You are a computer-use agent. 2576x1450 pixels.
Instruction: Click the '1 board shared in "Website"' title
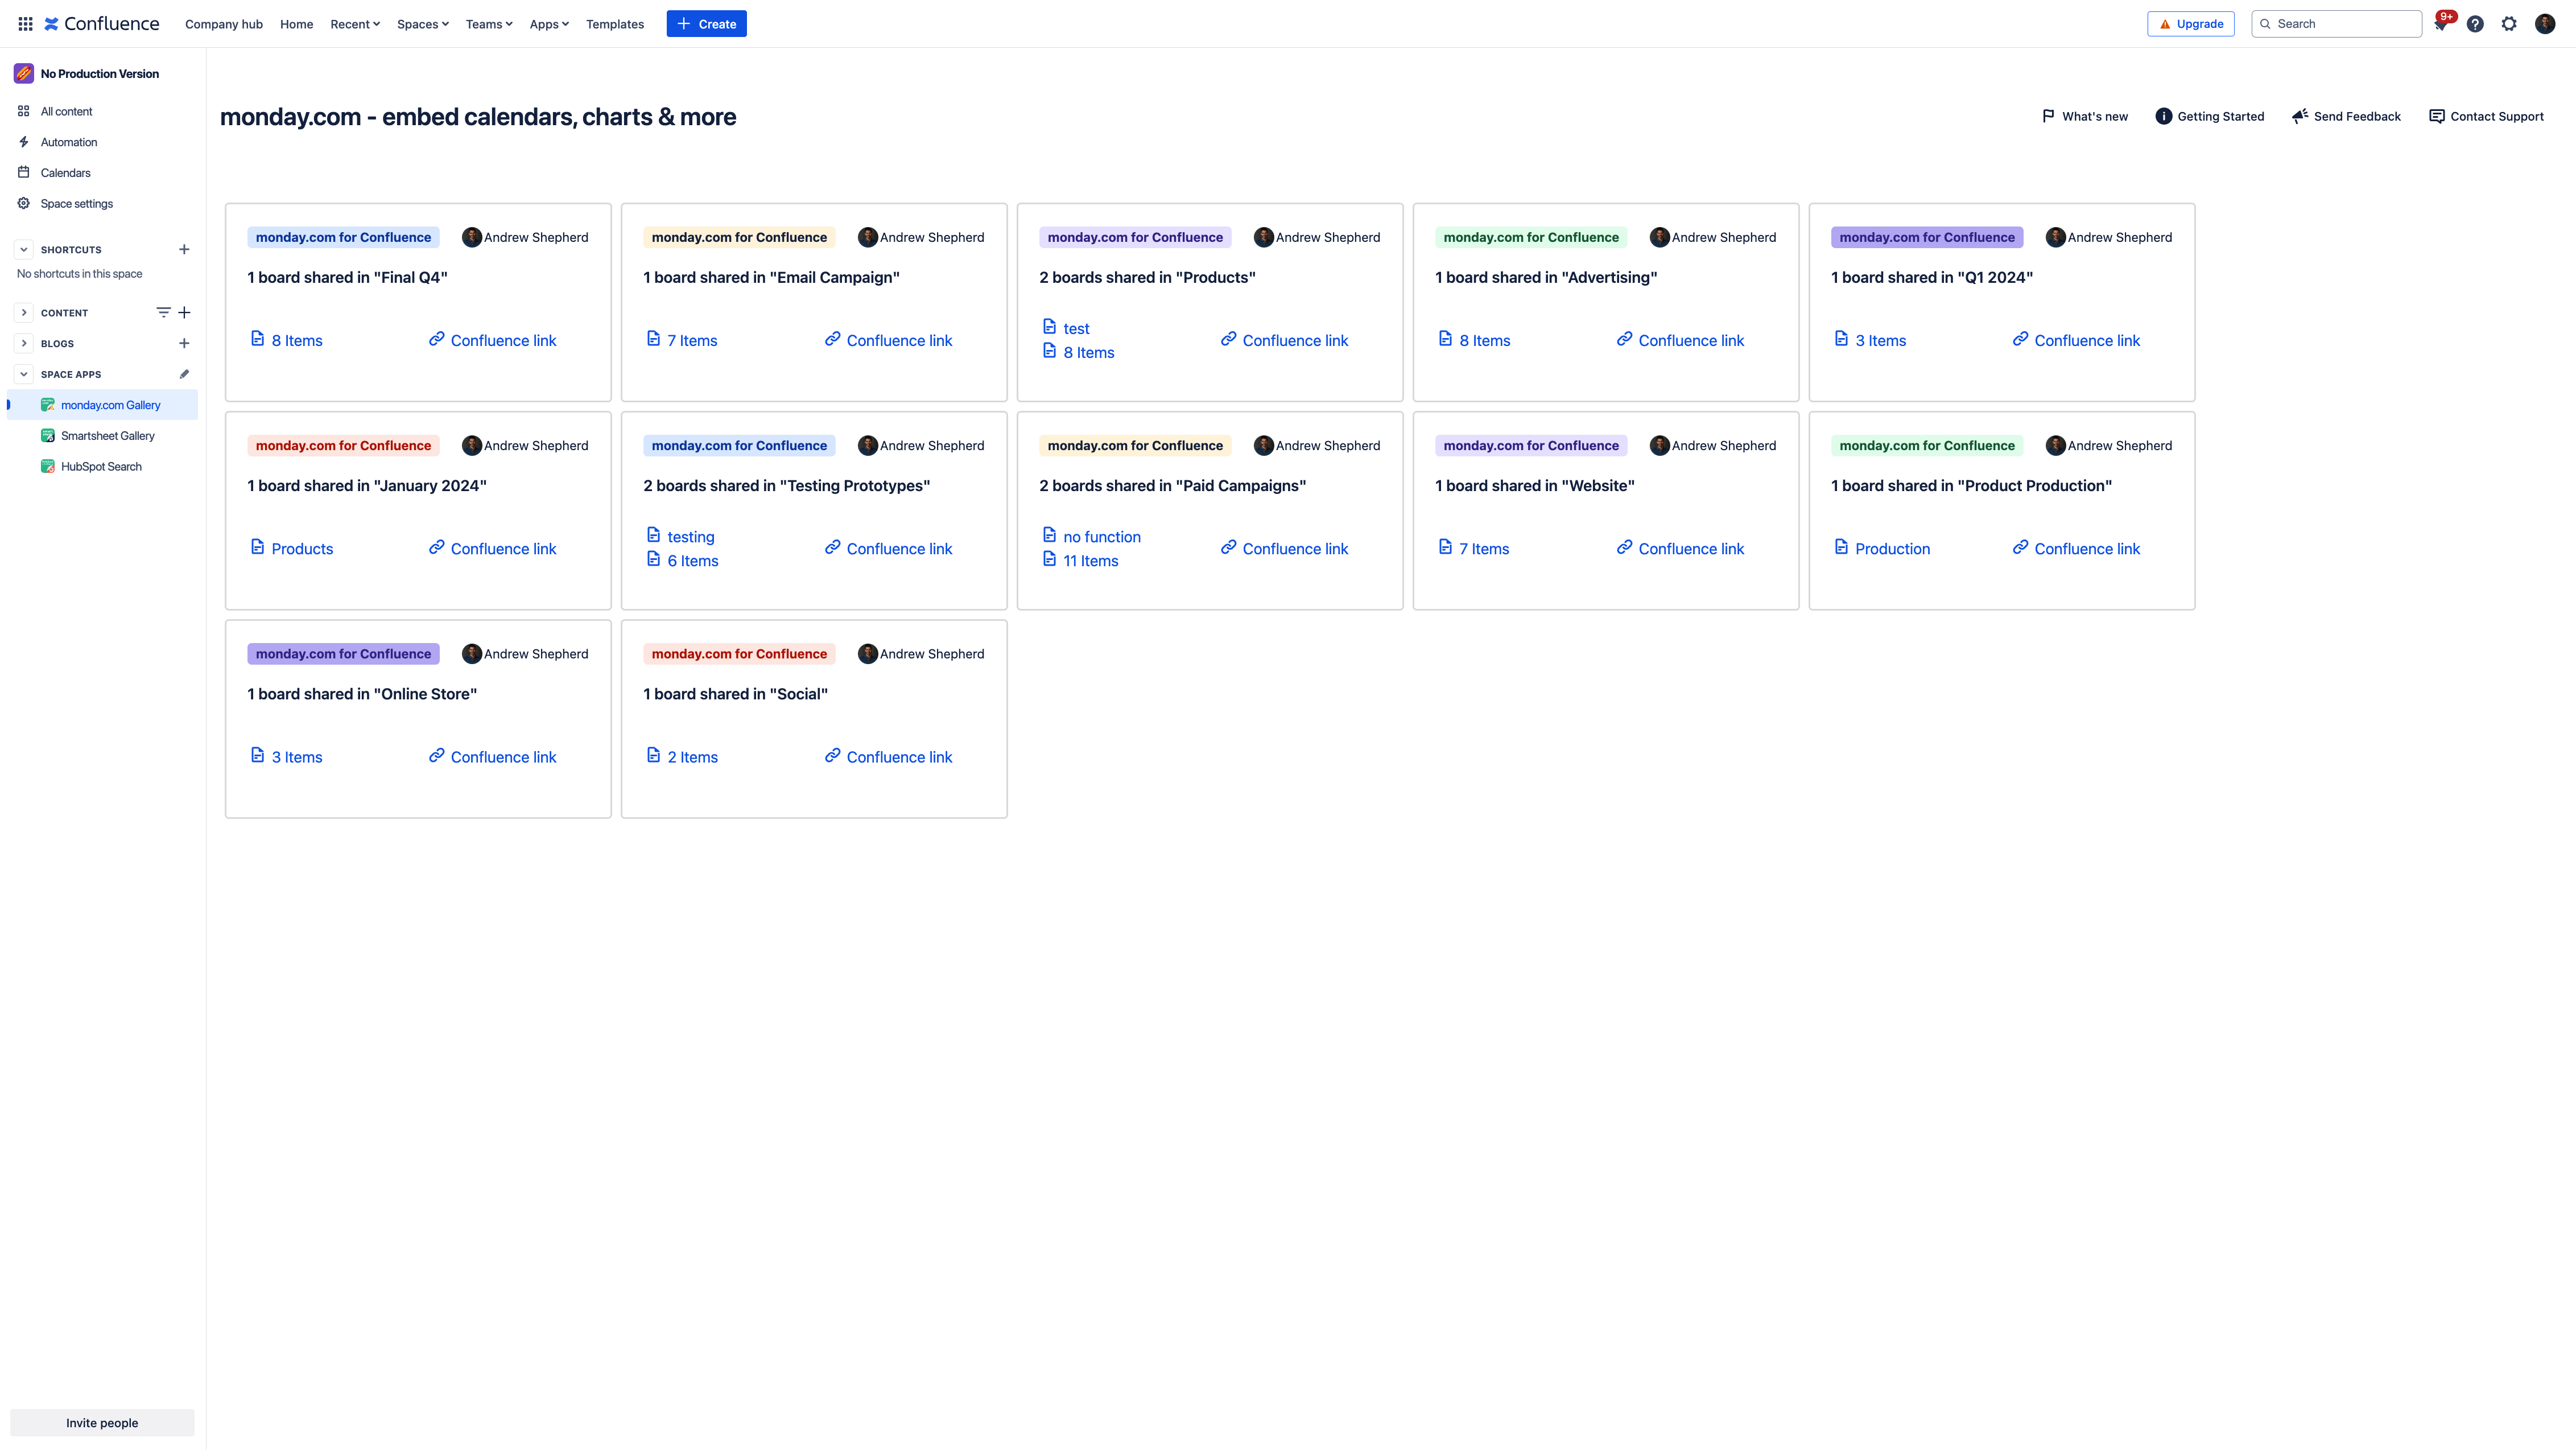1534,485
